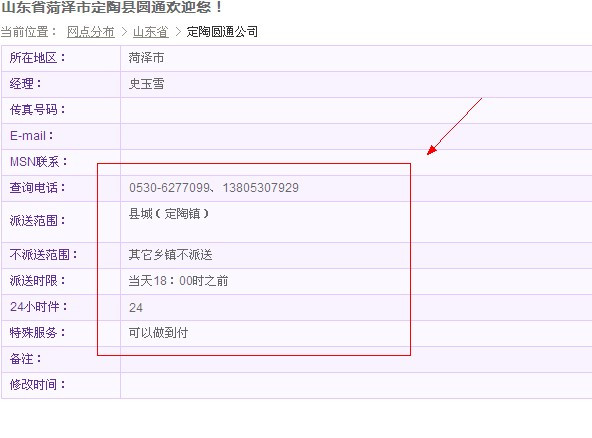
Task: Click the 修改时间 row label
Action: click(x=37, y=385)
